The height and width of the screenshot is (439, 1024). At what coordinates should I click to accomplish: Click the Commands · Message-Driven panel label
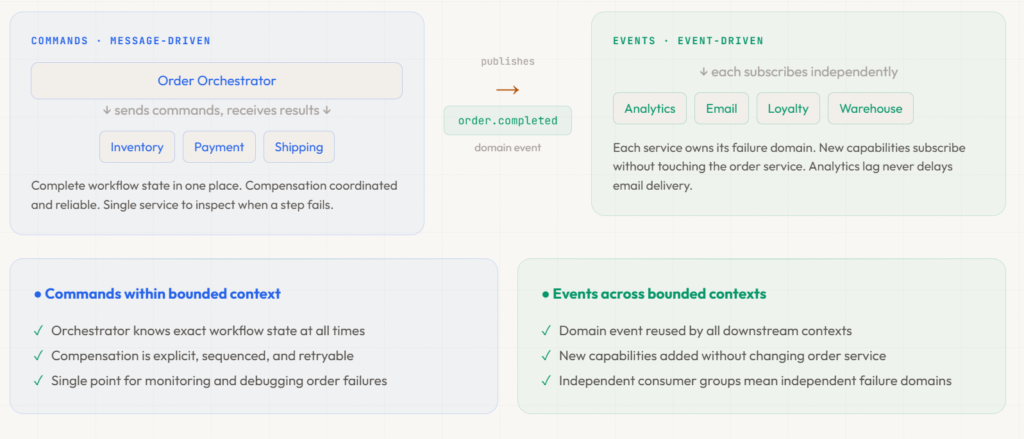[x=120, y=41]
